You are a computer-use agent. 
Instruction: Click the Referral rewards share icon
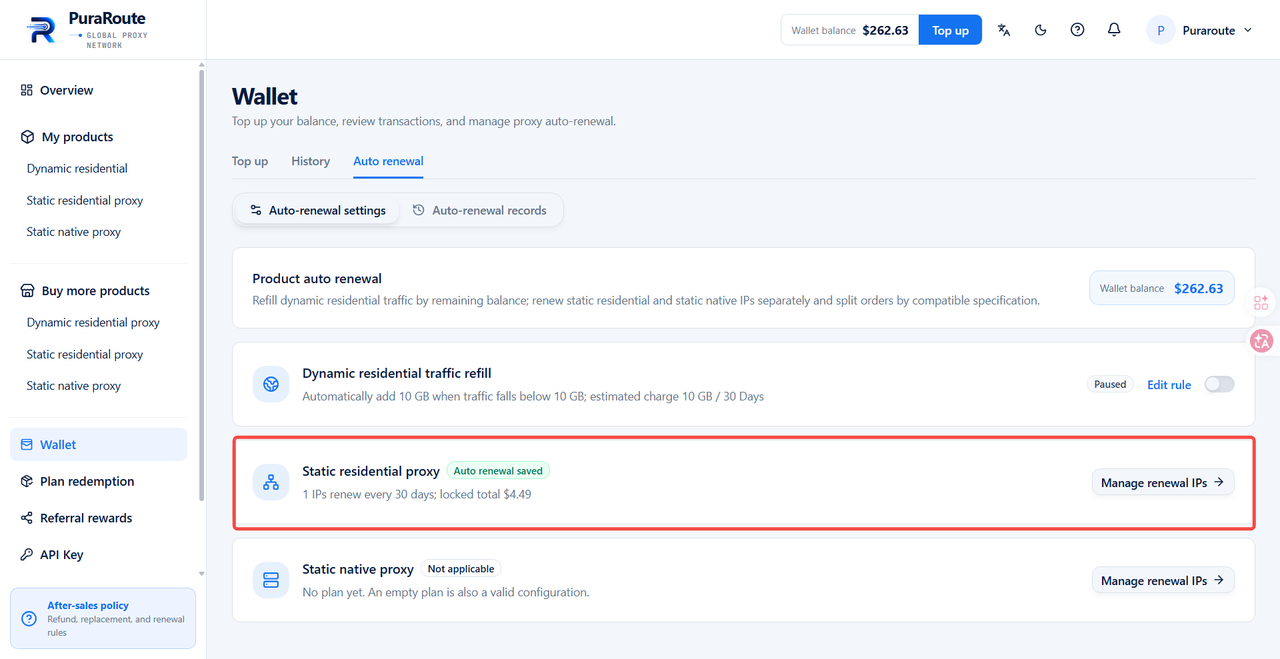27,518
